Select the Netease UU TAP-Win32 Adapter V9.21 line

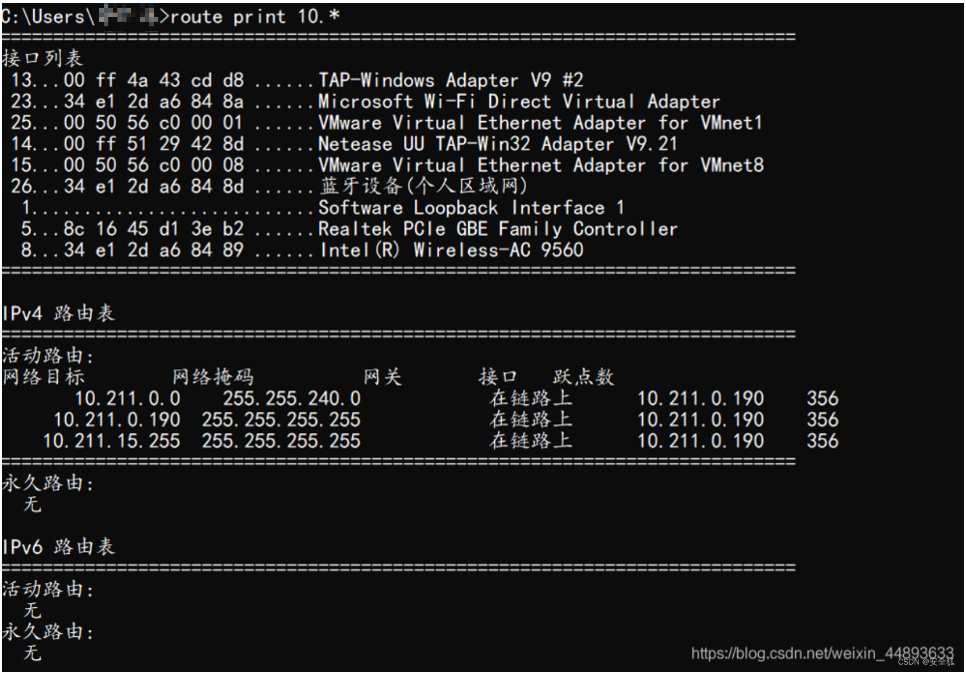(344, 144)
